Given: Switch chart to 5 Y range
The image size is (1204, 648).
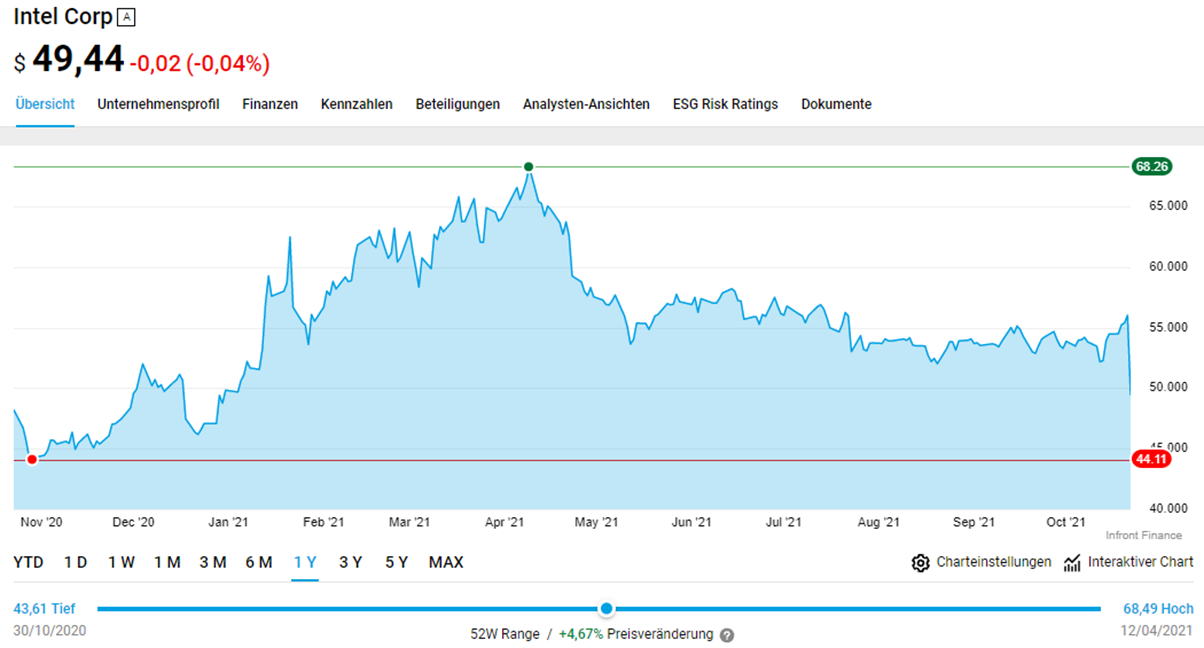Looking at the screenshot, I should pos(397,563).
